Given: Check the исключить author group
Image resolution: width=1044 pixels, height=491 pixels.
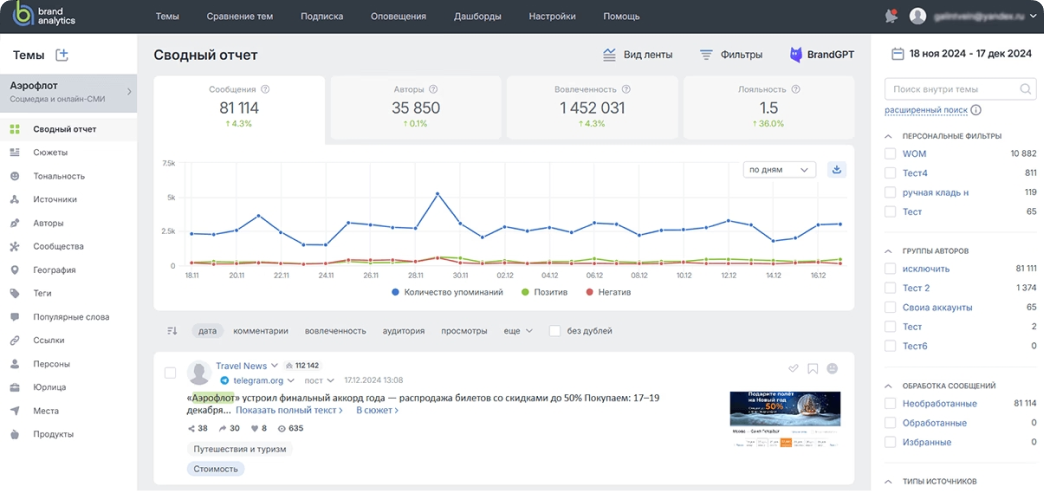Looking at the screenshot, I should pyautogui.click(x=890, y=268).
